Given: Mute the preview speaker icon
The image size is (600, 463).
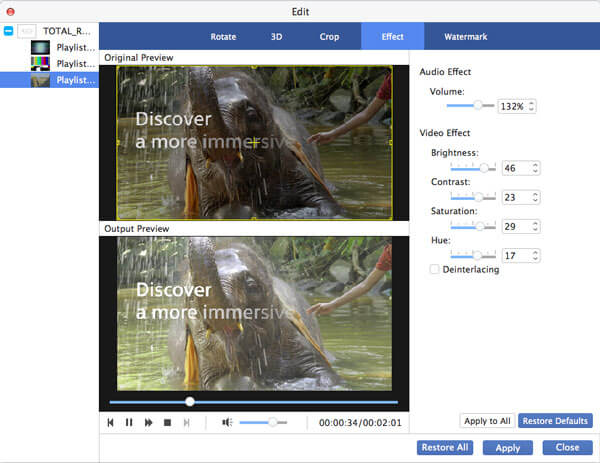Looking at the screenshot, I should tap(227, 422).
